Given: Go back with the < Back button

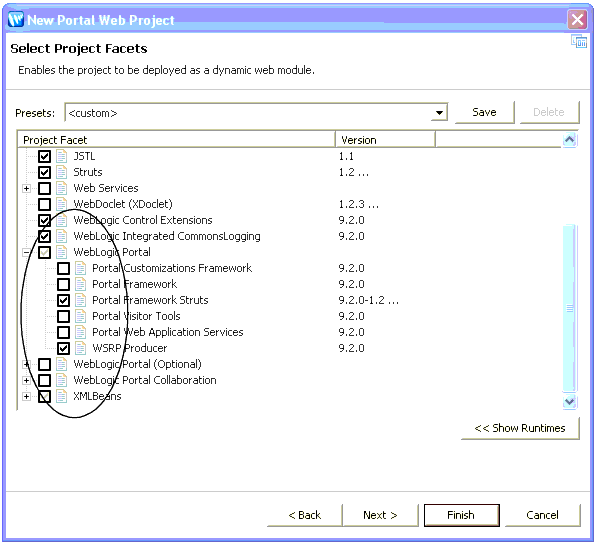Looking at the screenshot, I should [305, 515].
